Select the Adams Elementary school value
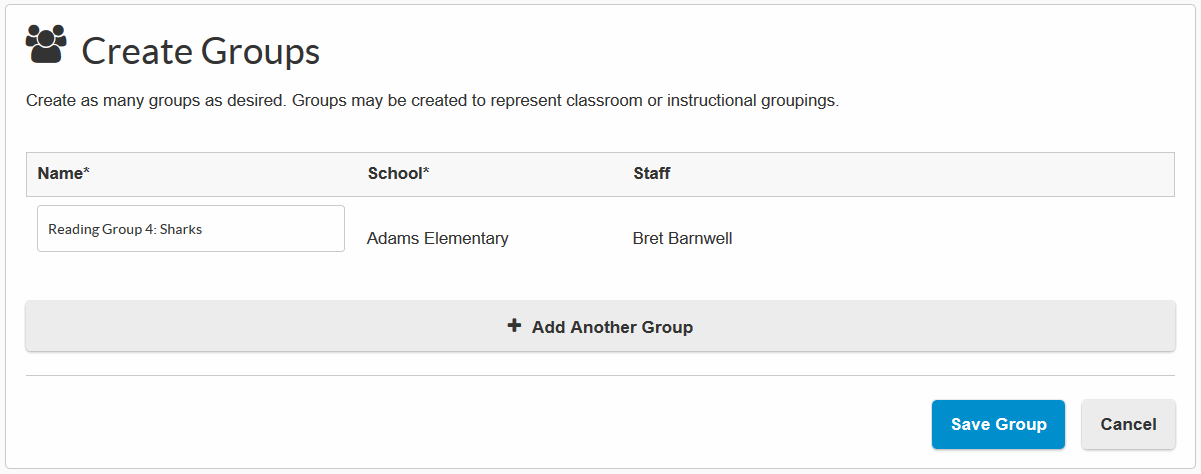 [x=438, y=238]
